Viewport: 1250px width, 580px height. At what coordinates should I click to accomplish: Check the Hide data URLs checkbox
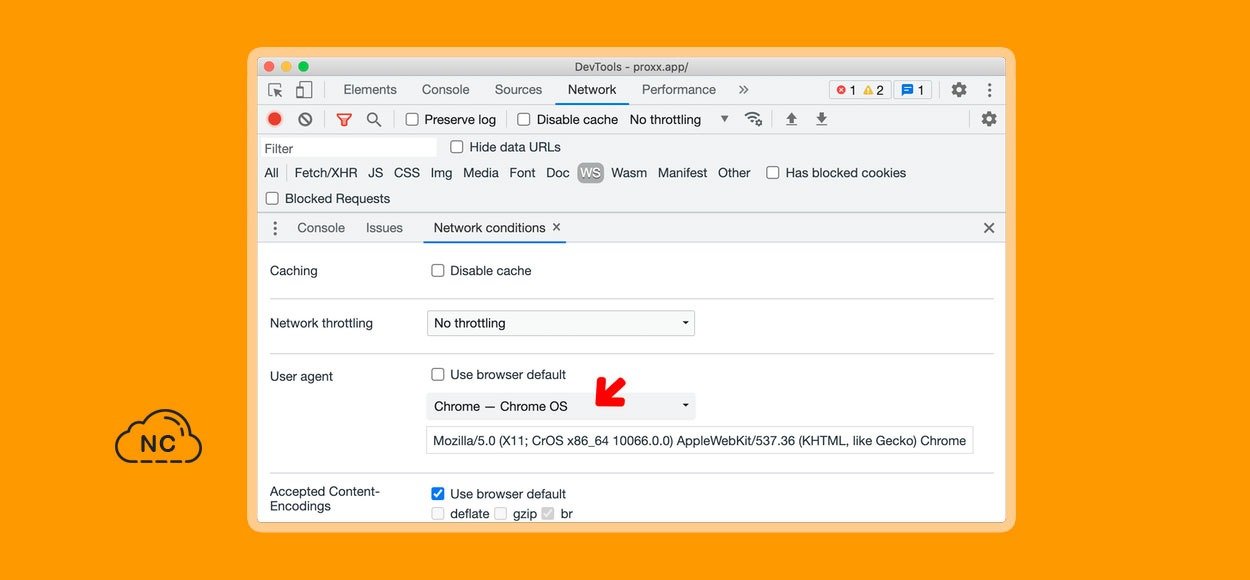point(457,147)
